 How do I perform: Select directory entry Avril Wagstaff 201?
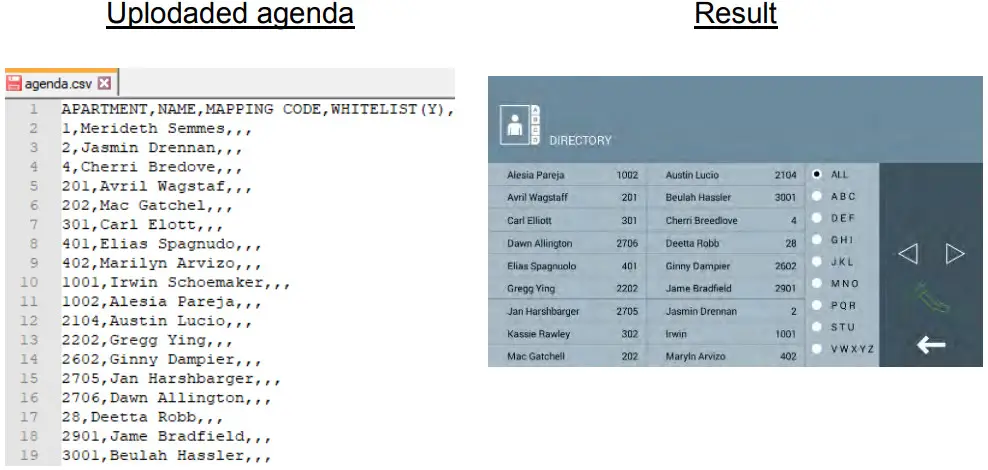(x=567, y=197)
